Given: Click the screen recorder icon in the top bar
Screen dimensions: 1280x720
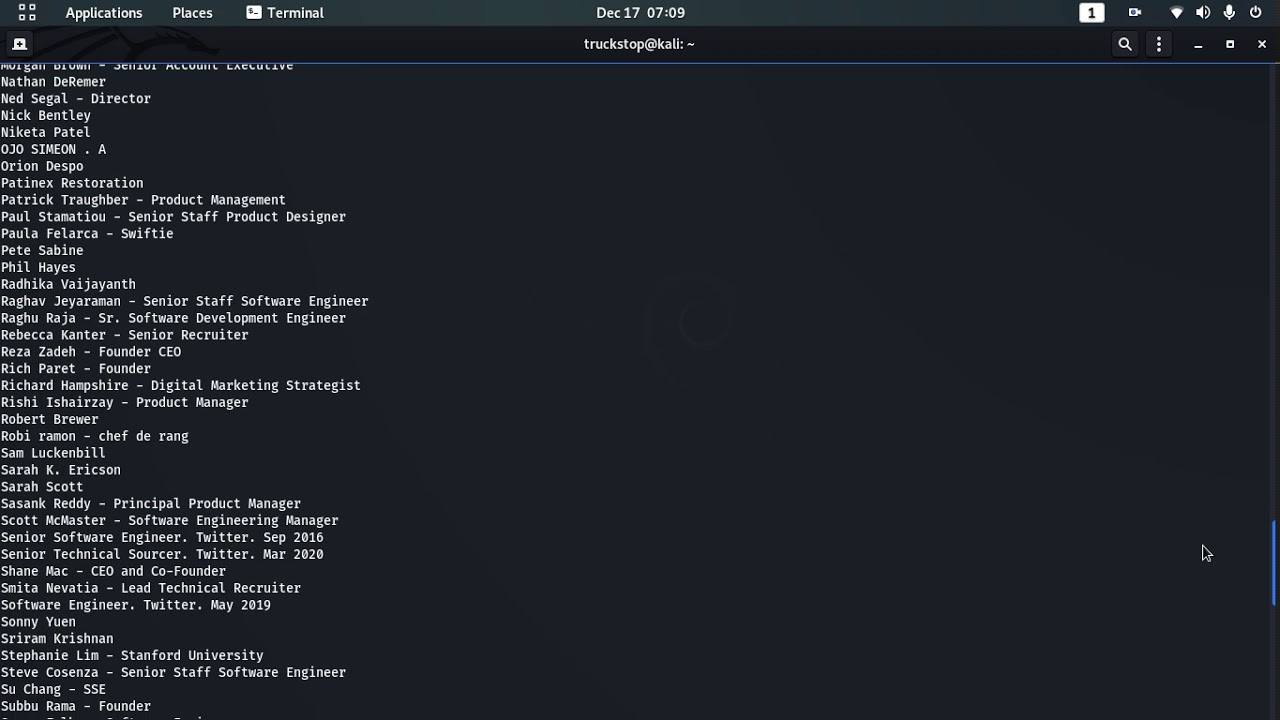Looking at the screenshot, I should click(x=1135, y=13).
